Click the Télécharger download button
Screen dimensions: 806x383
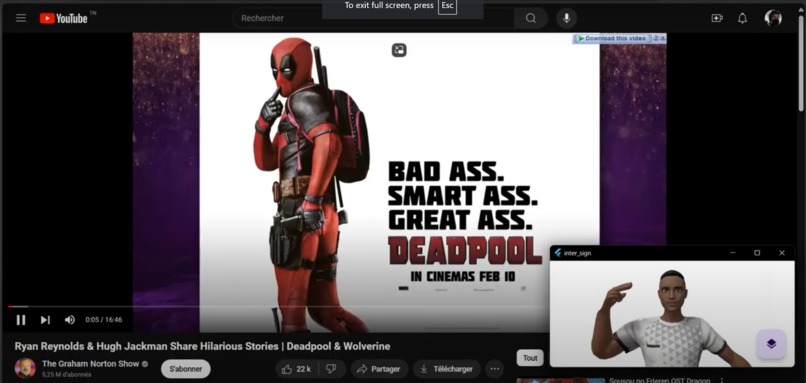coord(447,369)
